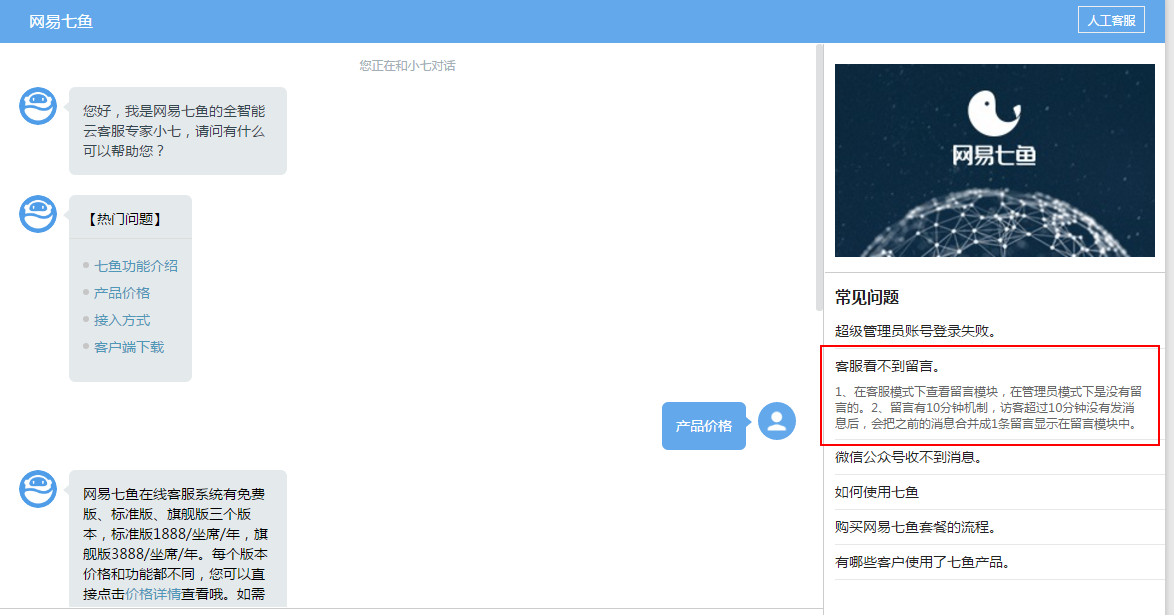1174x615 pixels.
Task: Click the answer text under 客服看不到留言
Action: coord(988,408)
